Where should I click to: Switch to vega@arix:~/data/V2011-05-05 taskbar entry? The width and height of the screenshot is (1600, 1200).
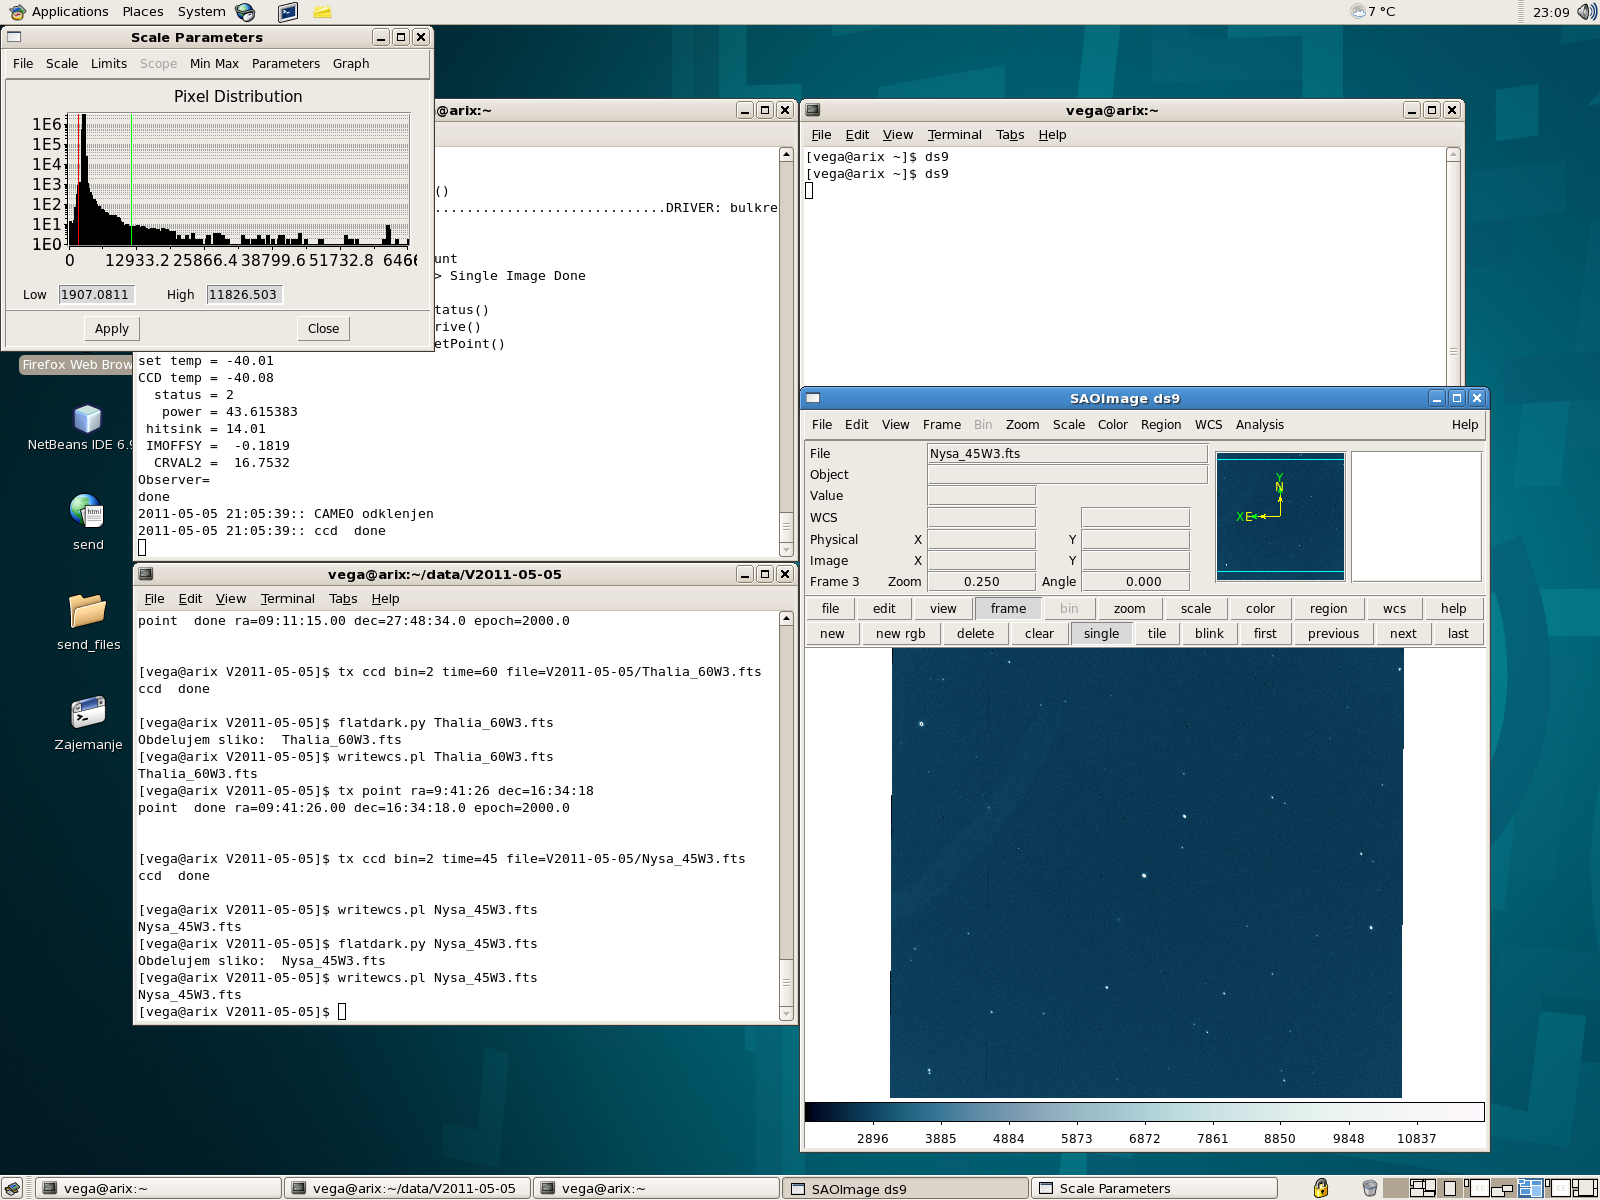[408, 1188]
